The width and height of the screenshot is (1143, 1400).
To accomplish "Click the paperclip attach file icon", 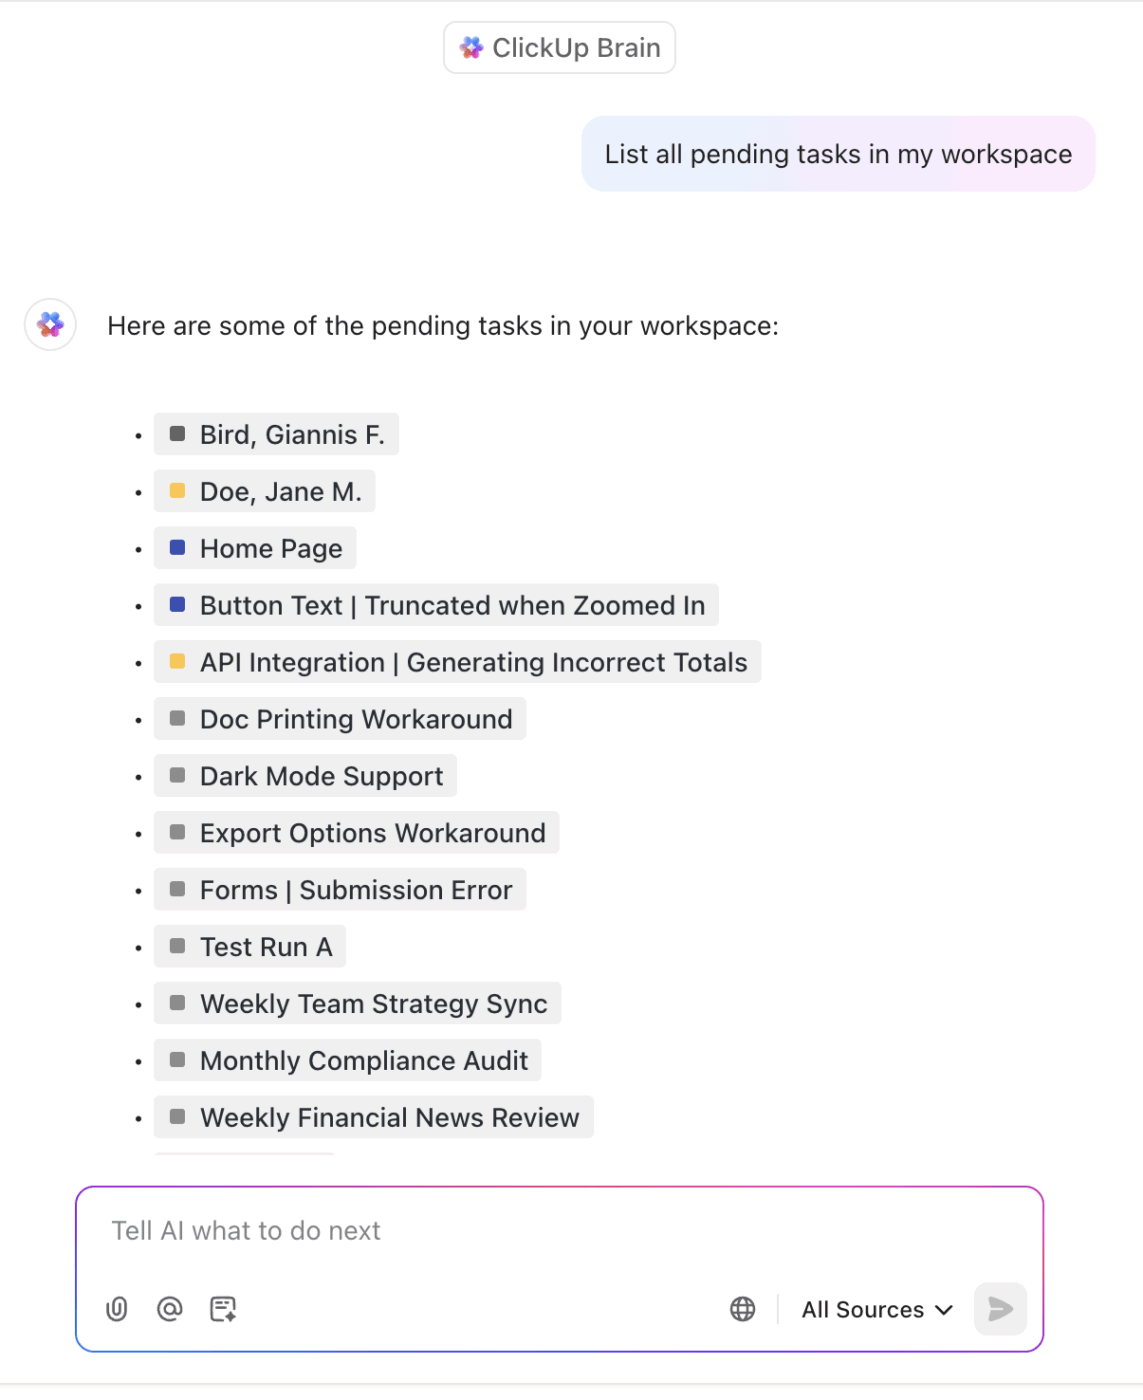I will [117, 1309].
